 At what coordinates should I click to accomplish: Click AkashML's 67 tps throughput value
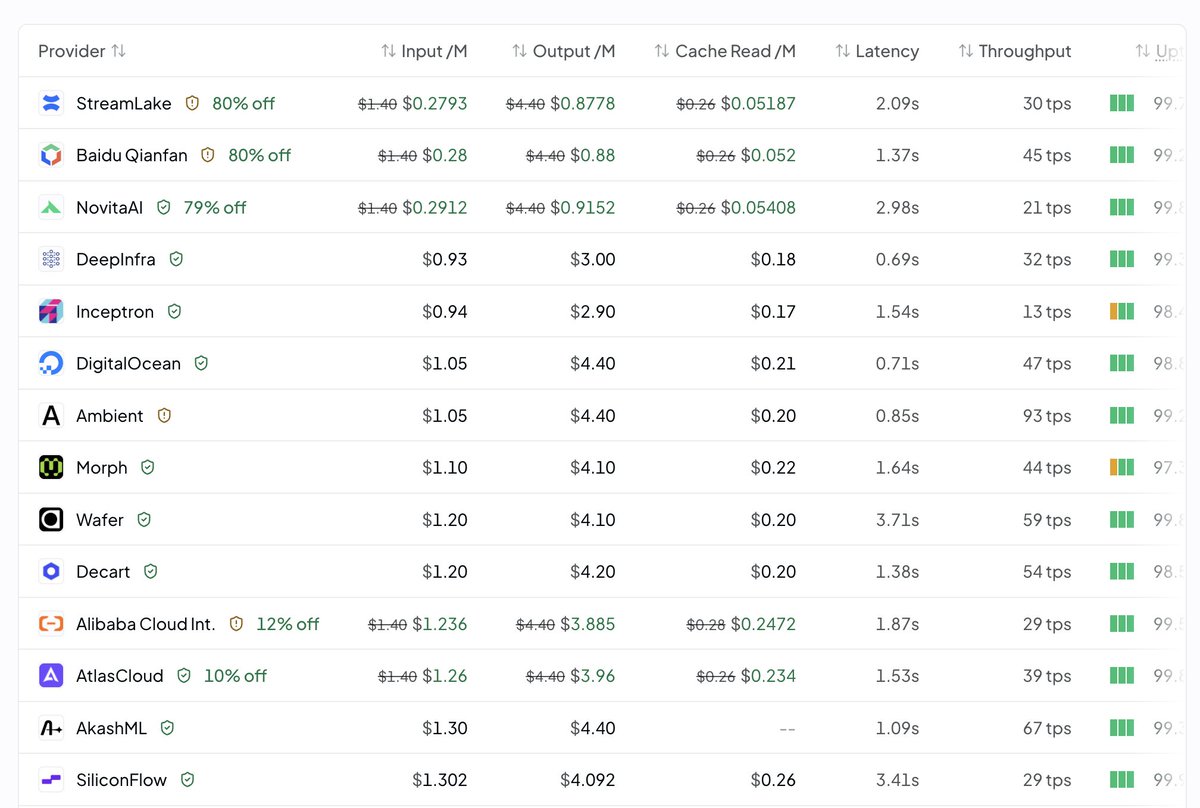click(1047, 727)
